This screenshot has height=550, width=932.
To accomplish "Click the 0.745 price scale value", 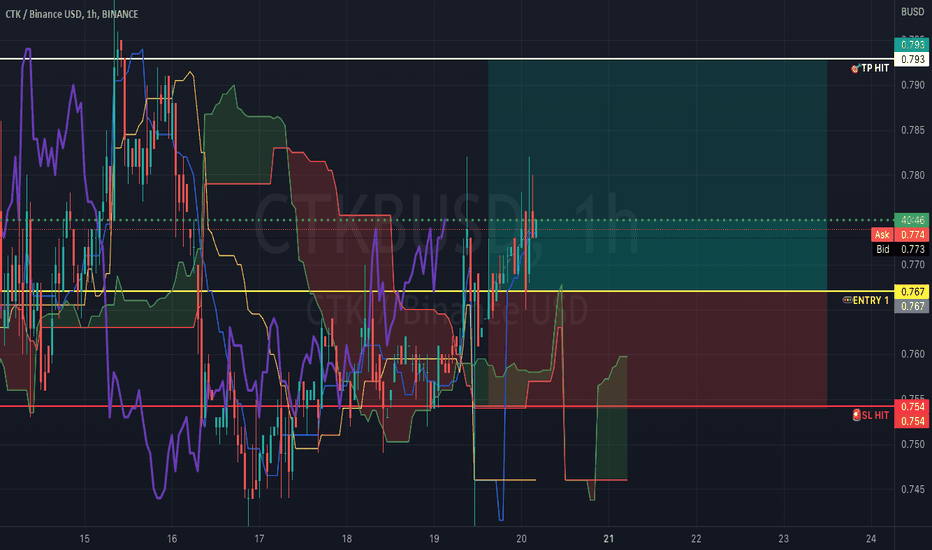I will tap(912, 489).
